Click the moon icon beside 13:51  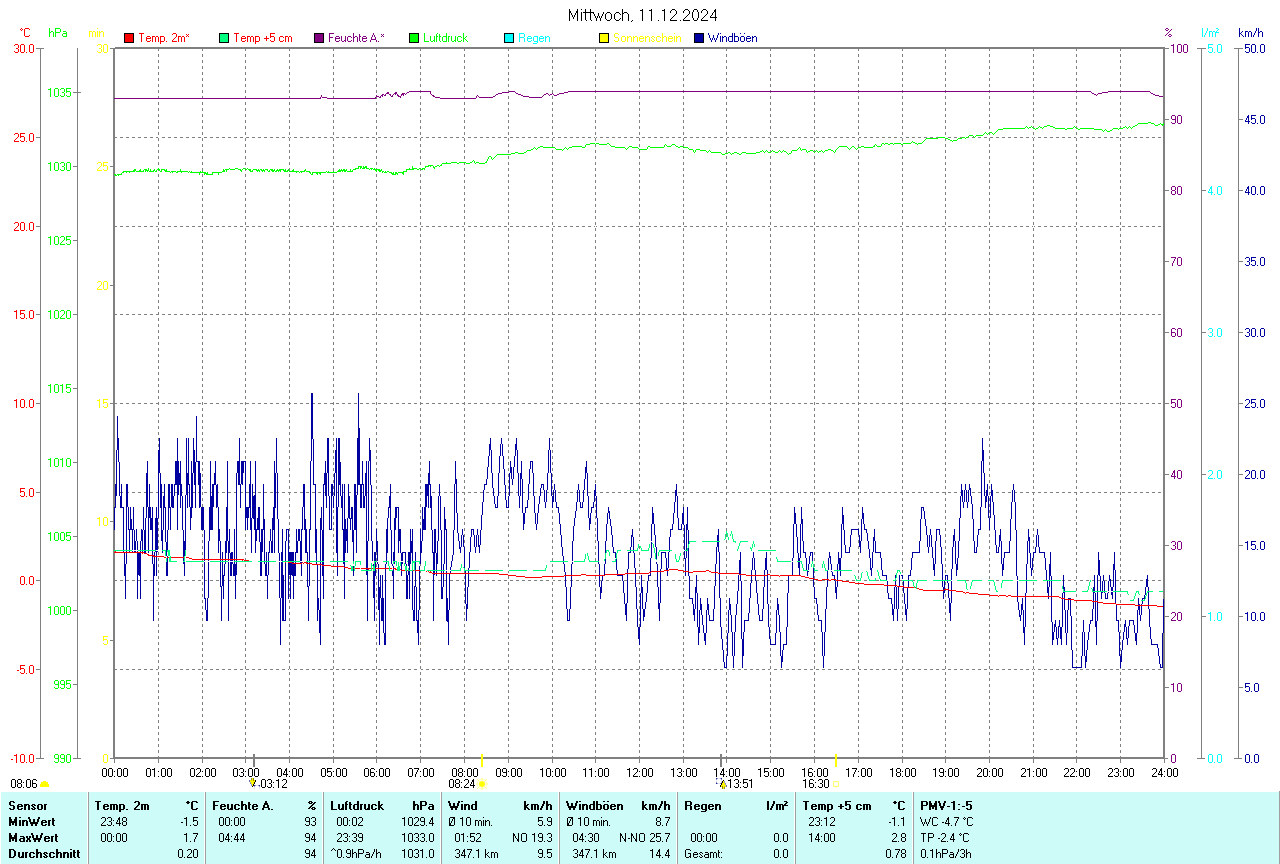(x=722, y=784)
